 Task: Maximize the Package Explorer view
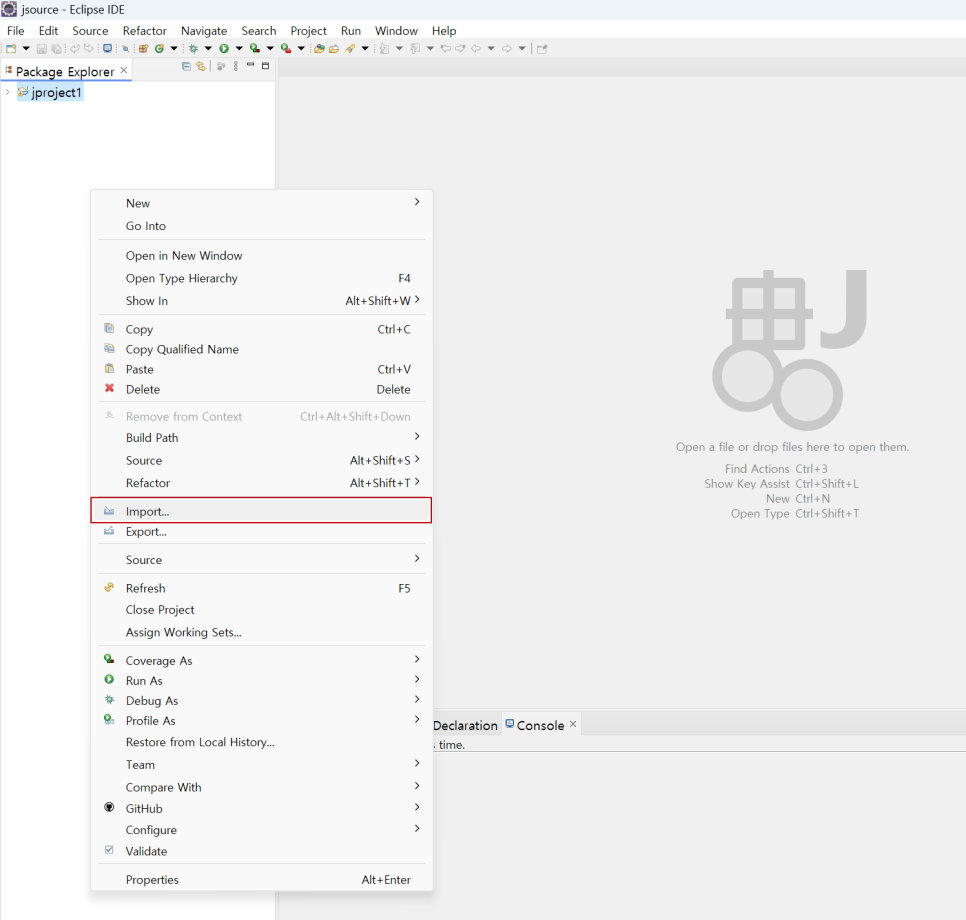pyautogui.click(x=266, y=65)
